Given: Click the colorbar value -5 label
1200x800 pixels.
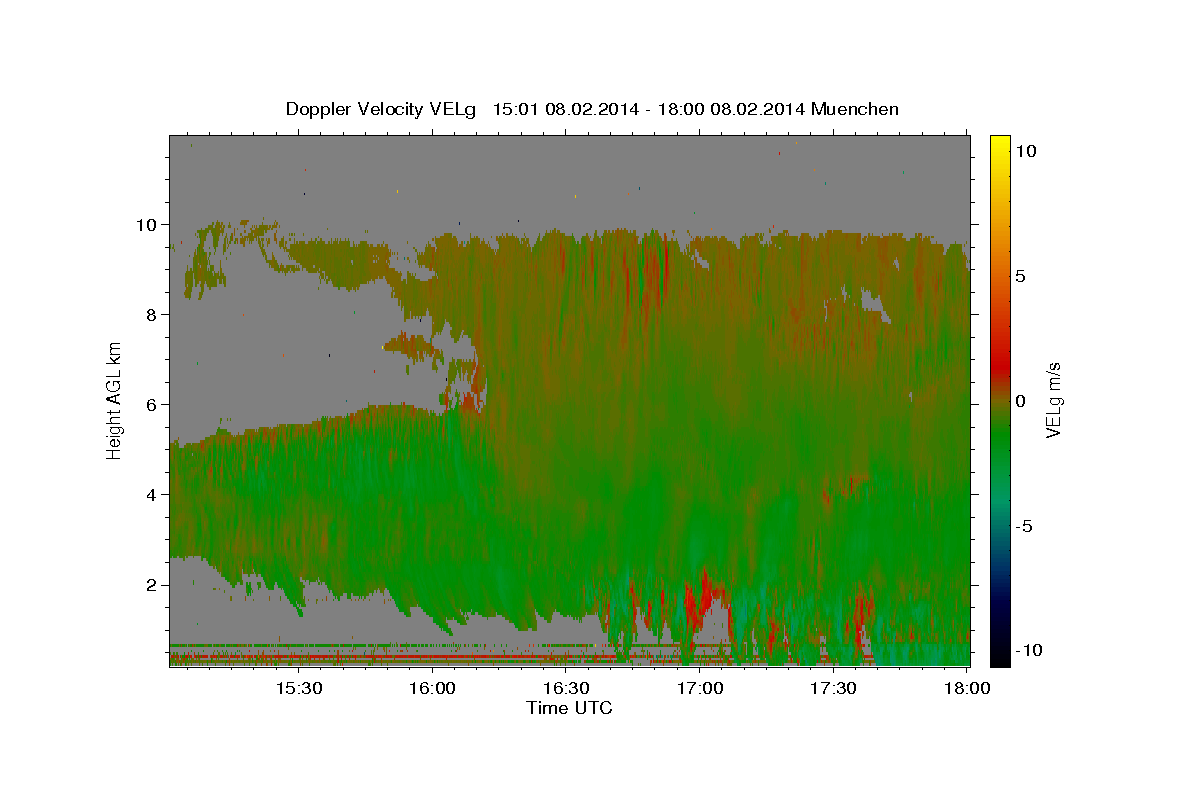Looking at the screenshot, I should click(x=1025, y=526).
